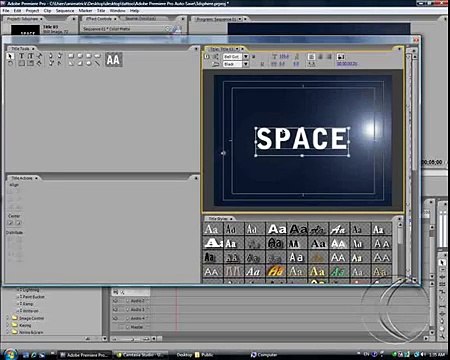Viewport: 450px width, 360px height.
Task: Switch to the Effect Controls tab
Action: tap(99, 19)
